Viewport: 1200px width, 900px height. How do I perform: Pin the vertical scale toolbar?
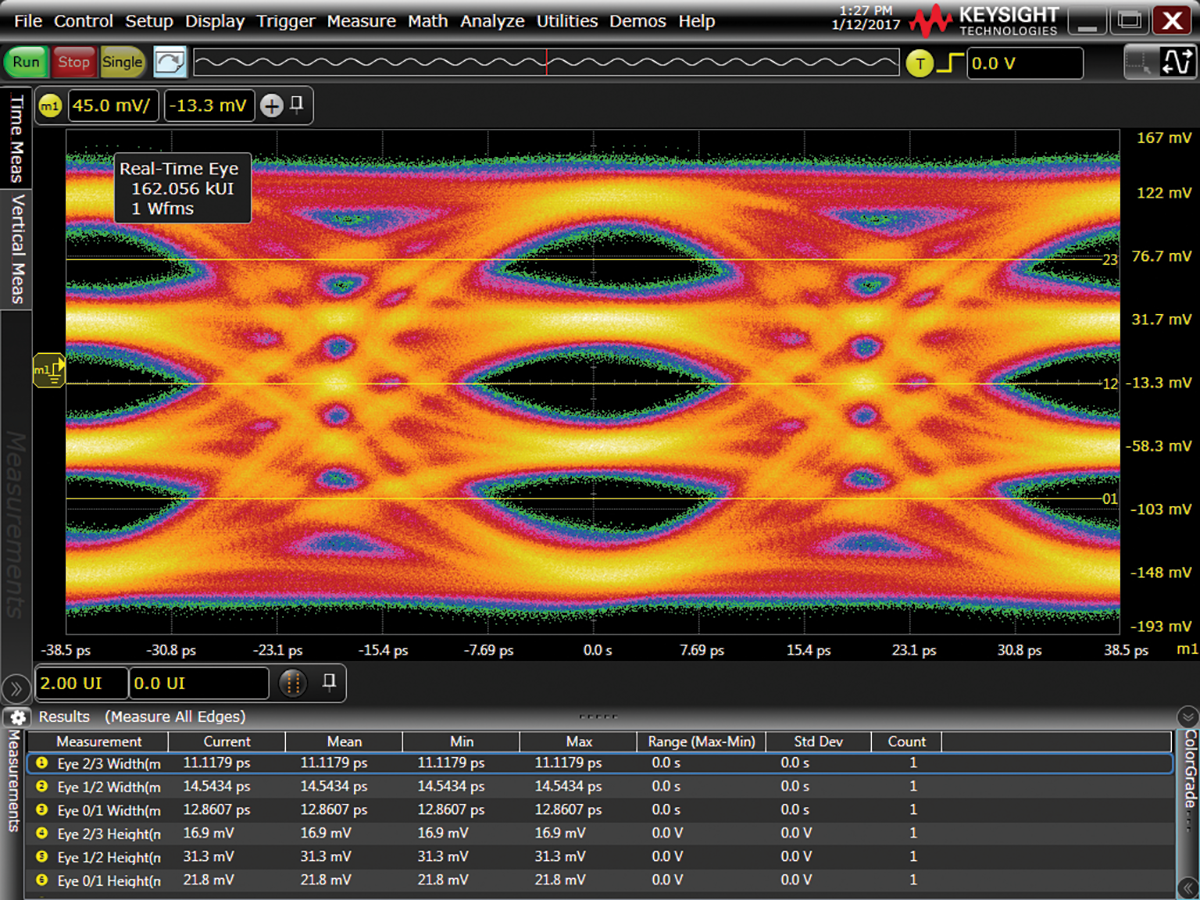click(x=297, y=104)
